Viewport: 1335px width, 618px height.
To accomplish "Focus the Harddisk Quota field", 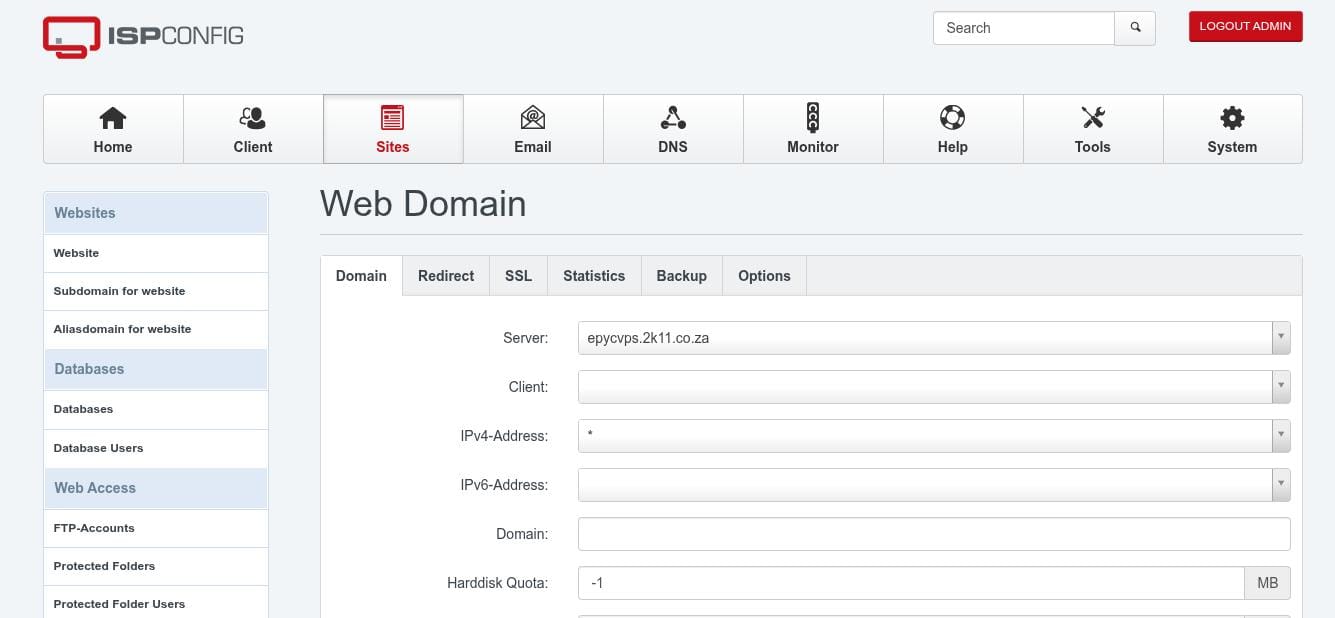I will [911, 583].
